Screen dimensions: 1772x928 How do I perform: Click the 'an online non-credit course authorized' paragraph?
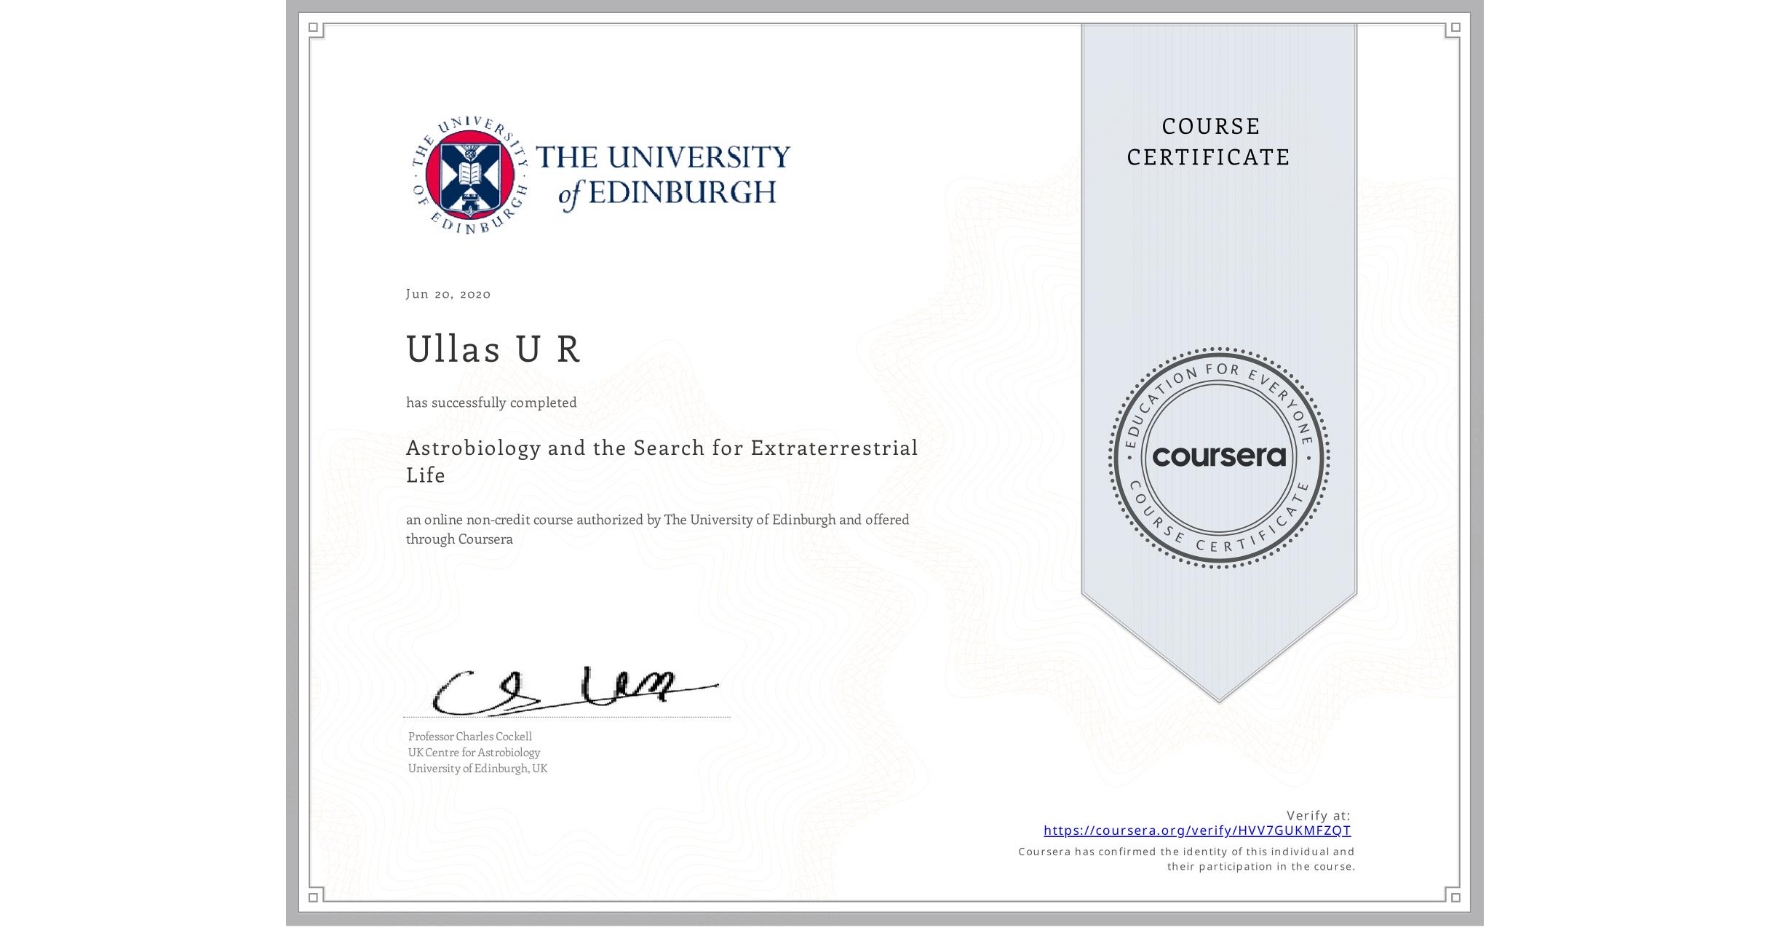(x=658, y=529)
